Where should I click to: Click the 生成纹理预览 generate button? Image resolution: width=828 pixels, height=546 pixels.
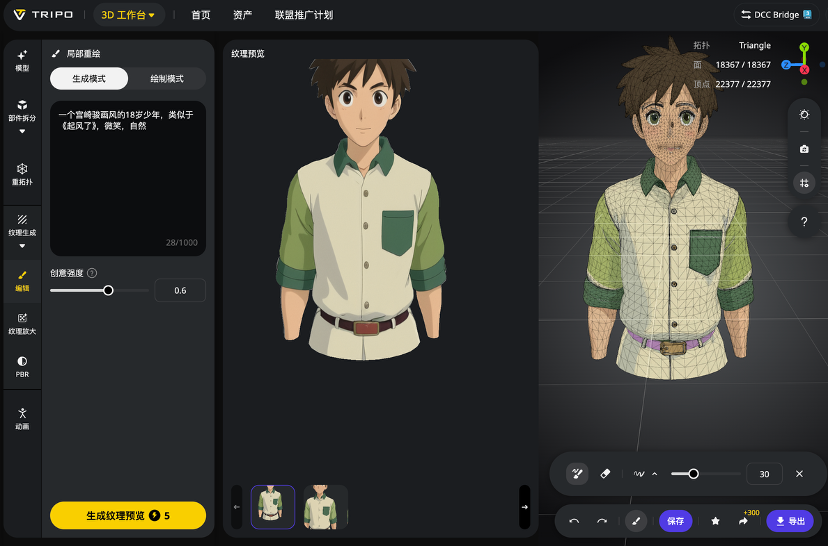(x=128, y=516)
